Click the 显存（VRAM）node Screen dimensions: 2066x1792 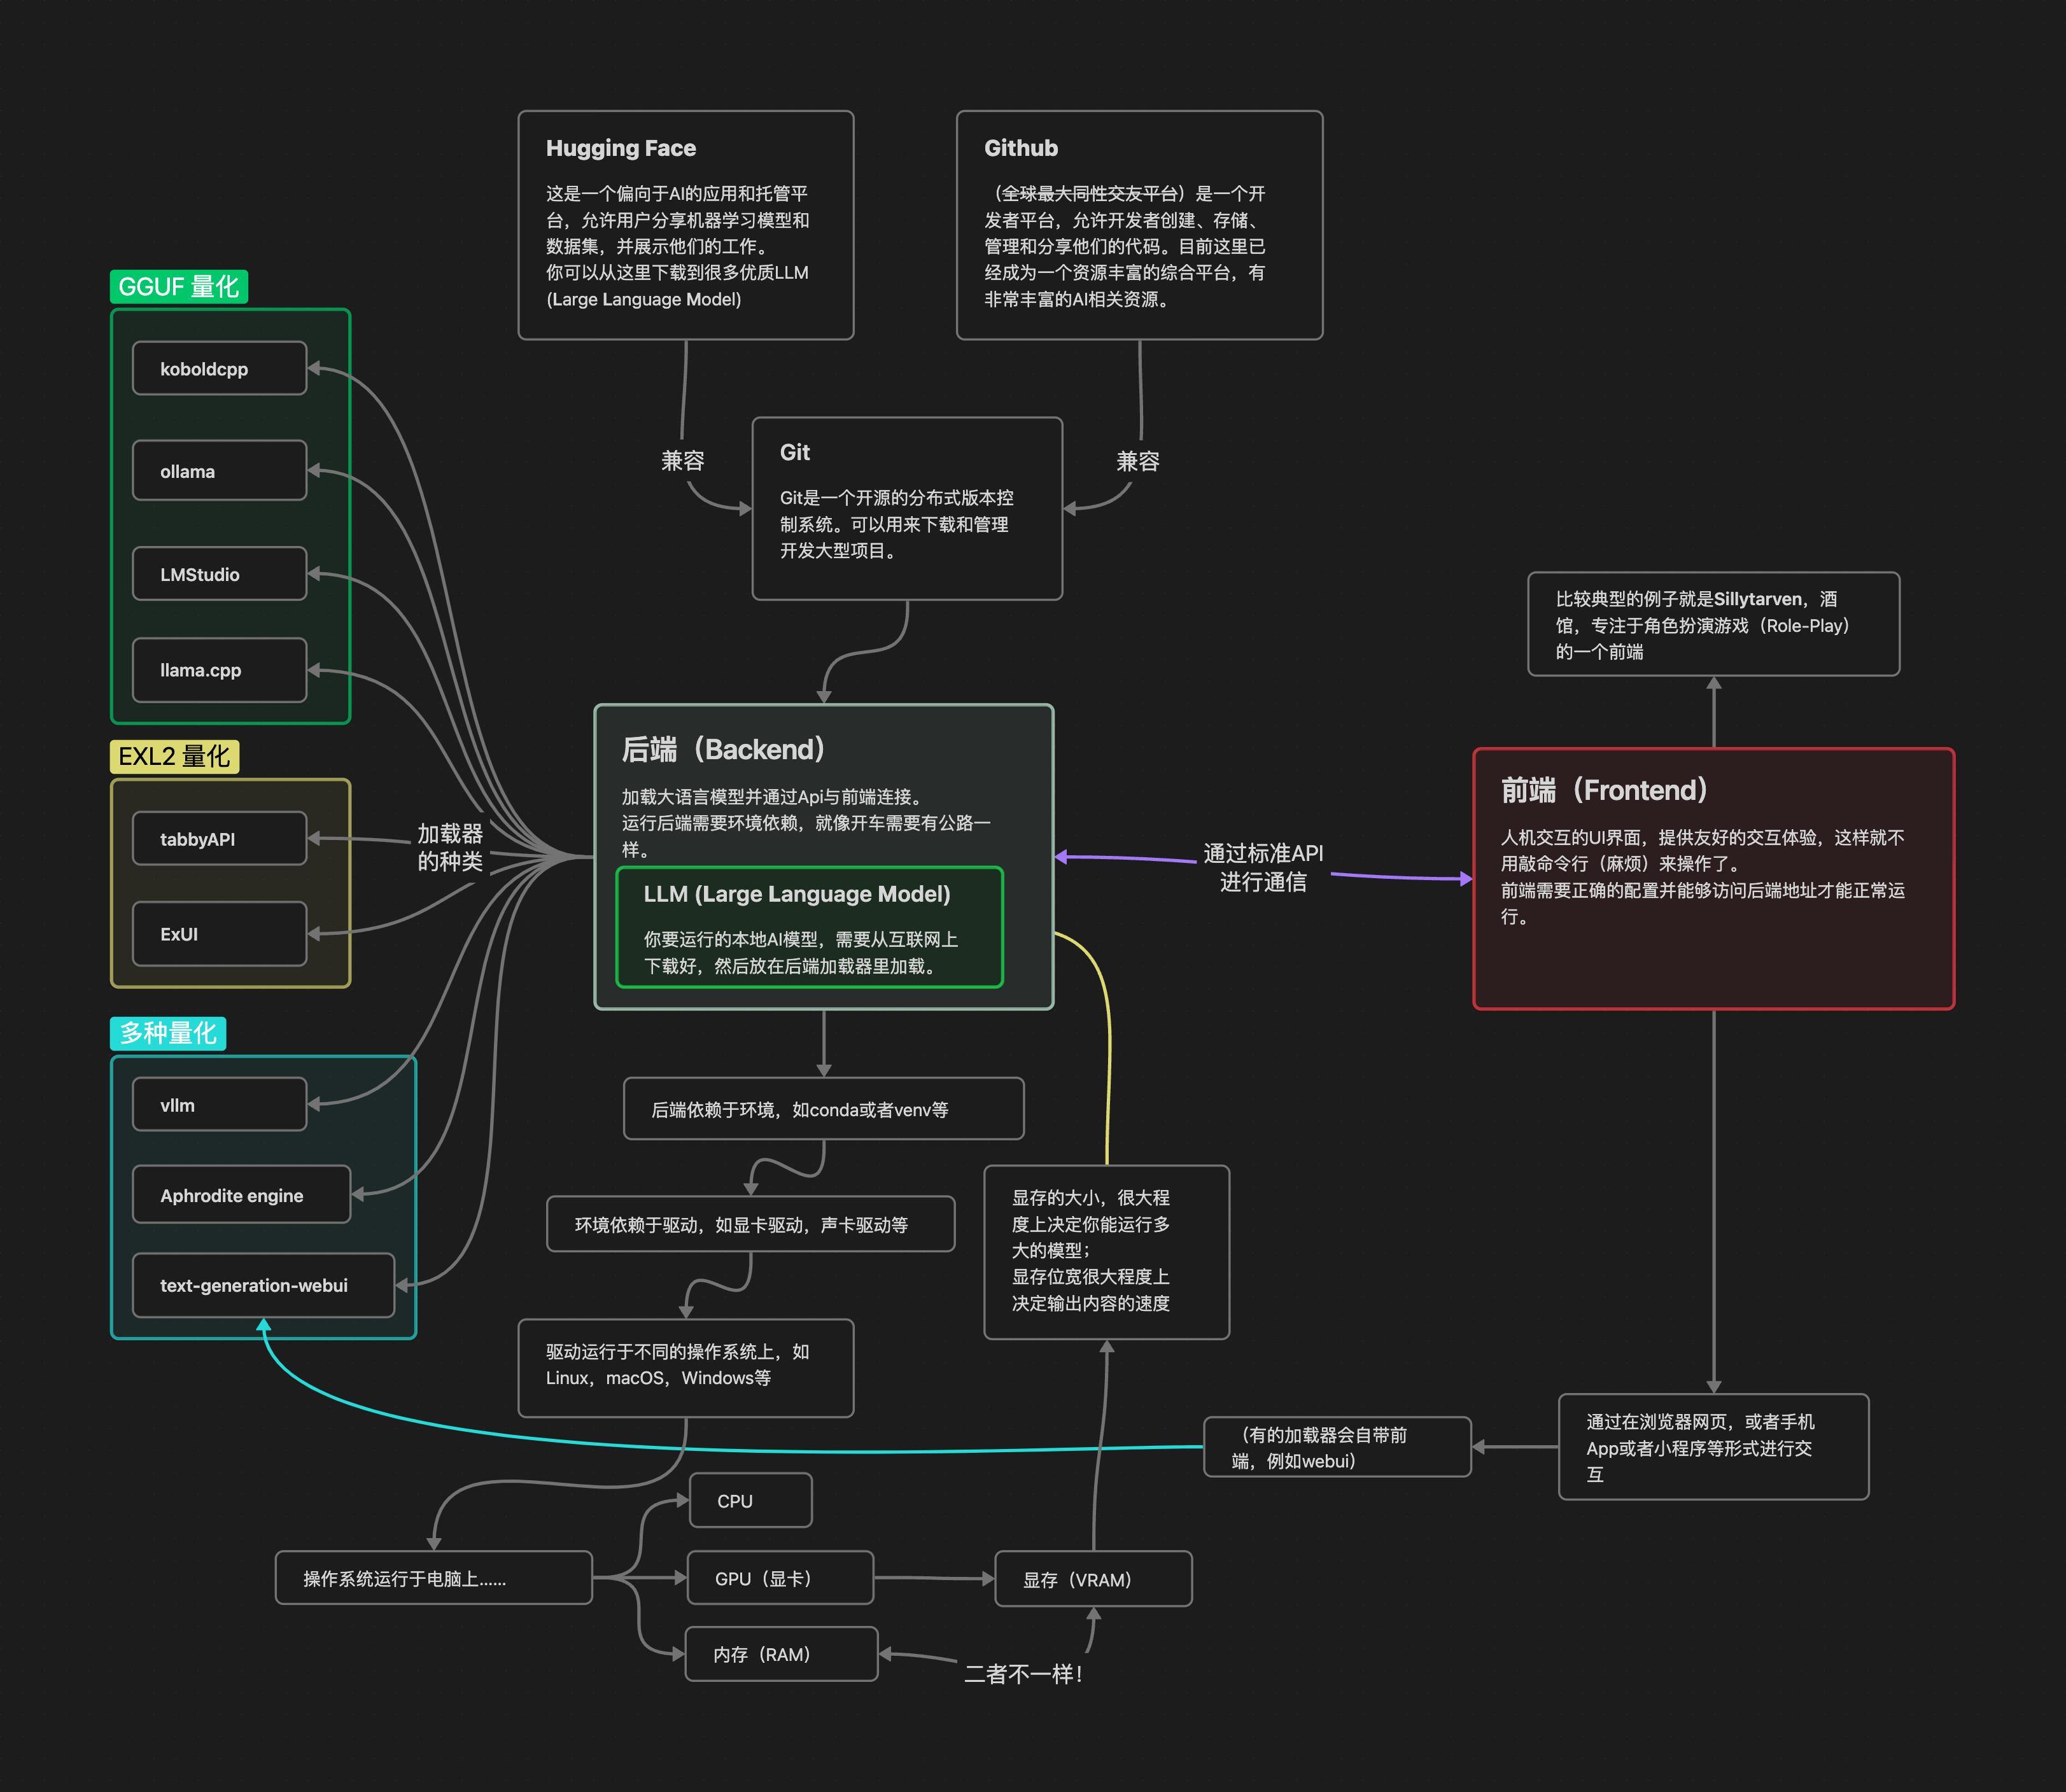click(x=1094, y=1578)
